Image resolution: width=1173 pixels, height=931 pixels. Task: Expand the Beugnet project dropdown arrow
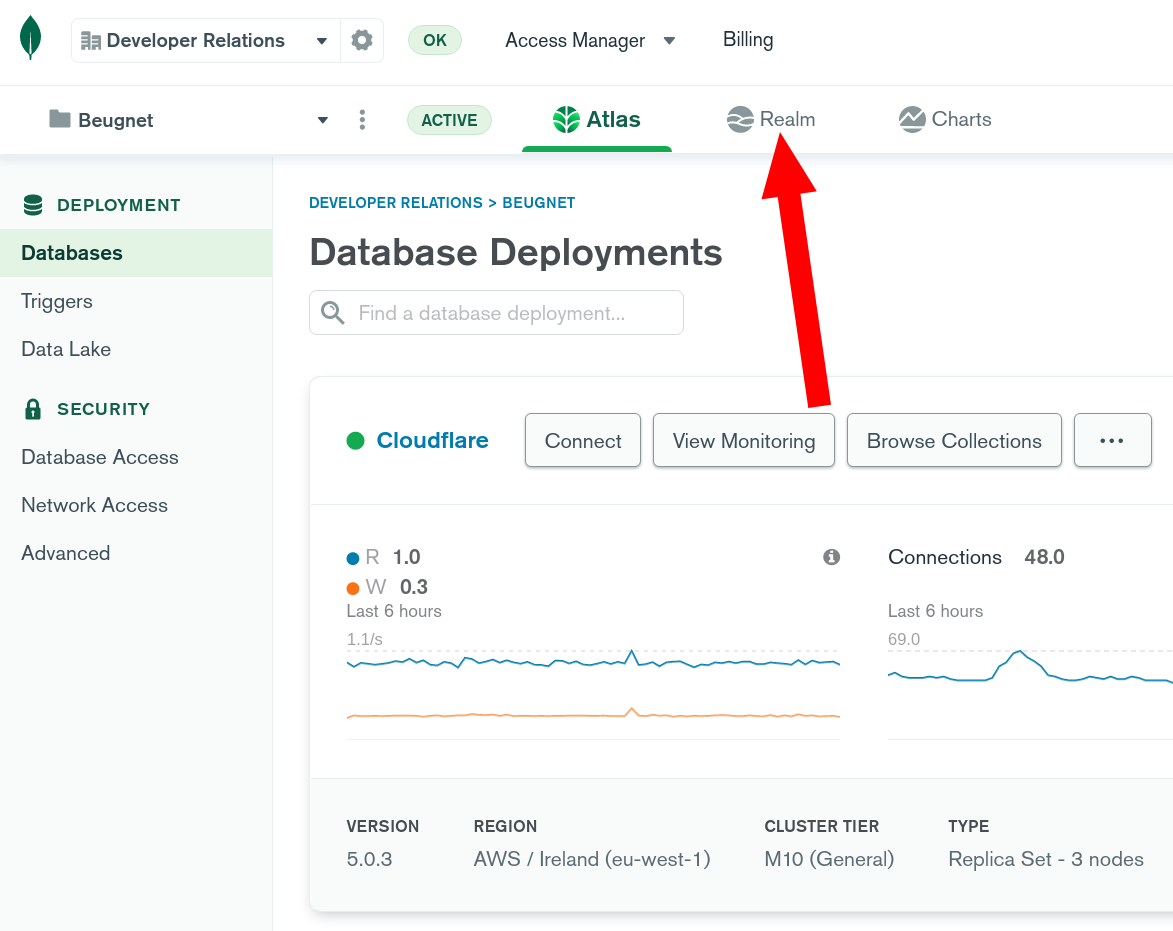click(322, 120)
